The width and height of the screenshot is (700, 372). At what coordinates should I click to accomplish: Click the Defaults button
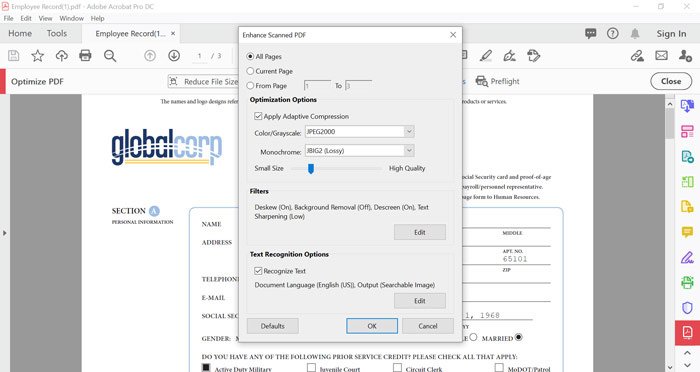272,326
